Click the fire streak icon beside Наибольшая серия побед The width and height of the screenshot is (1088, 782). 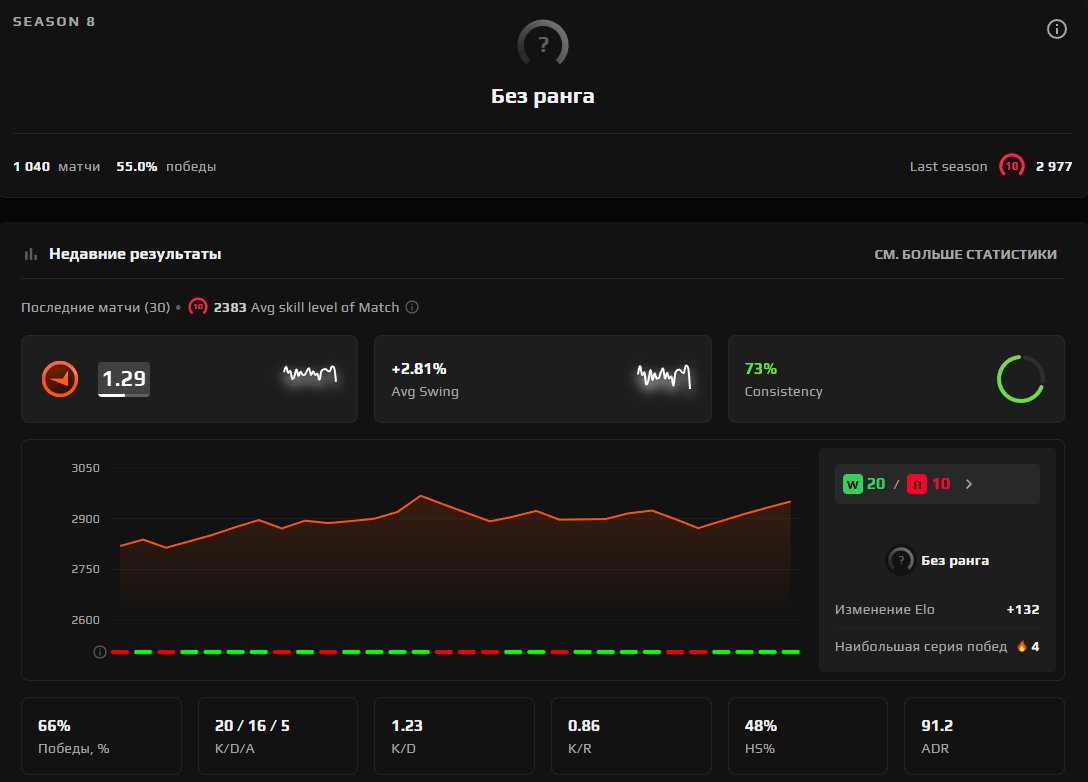(x=1022, y=646)
